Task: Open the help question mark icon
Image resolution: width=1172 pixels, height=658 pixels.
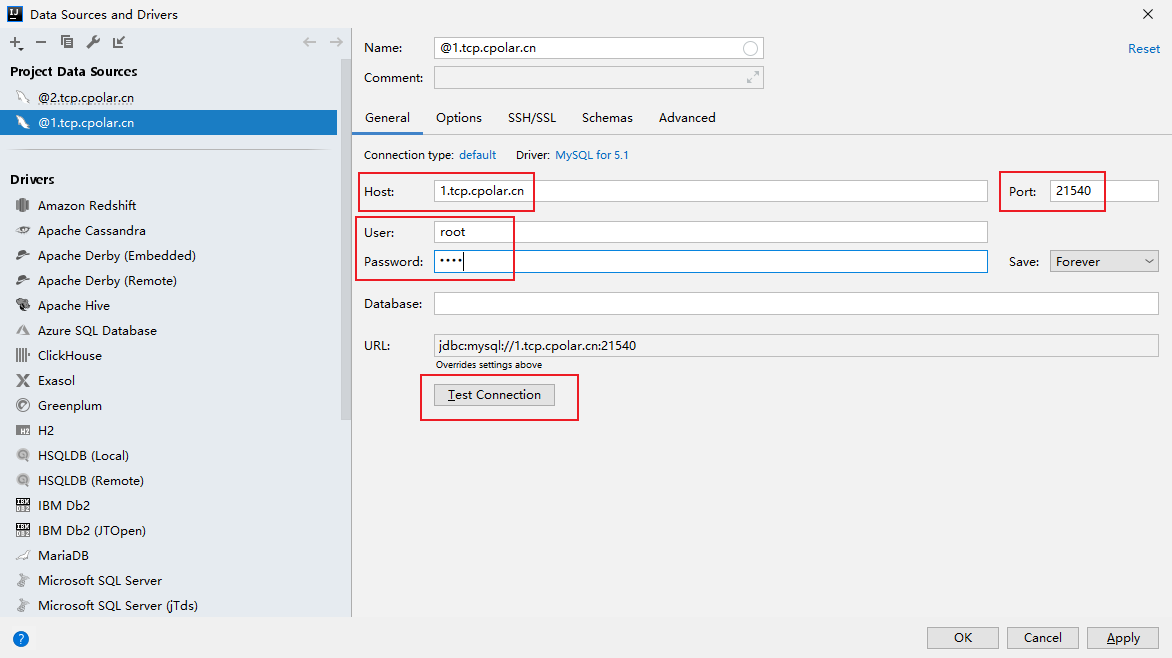Action: pos(21,639)
